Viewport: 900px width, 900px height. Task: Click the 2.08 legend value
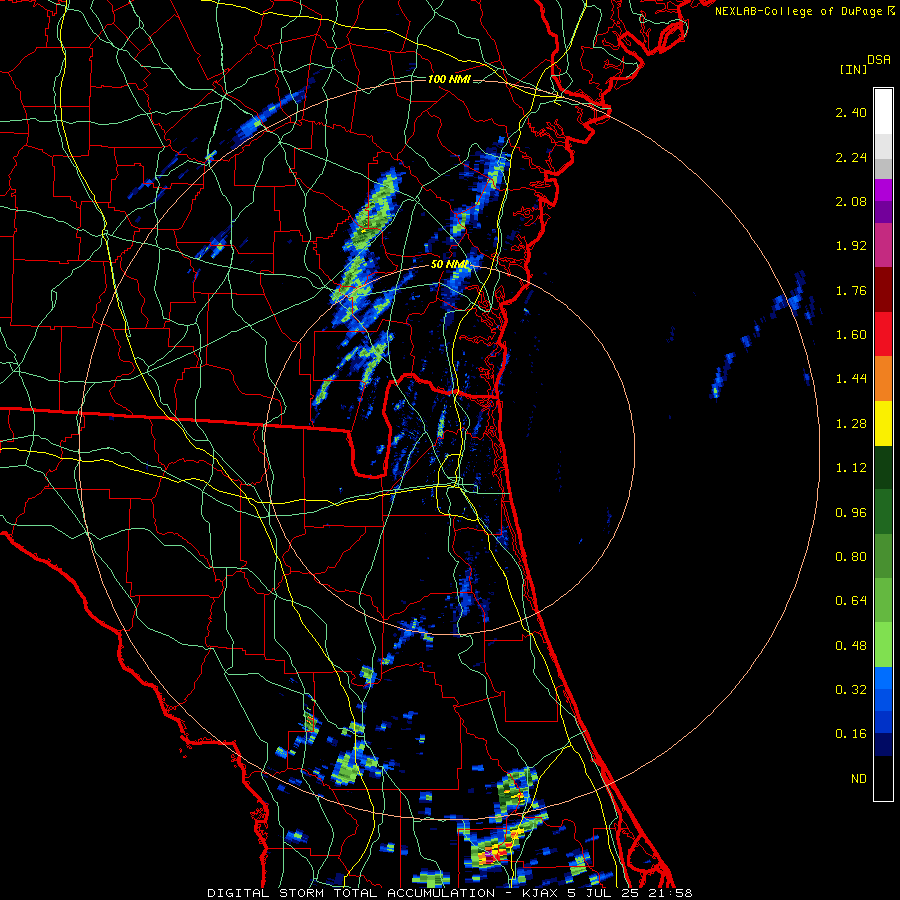(x=851, y=201)
